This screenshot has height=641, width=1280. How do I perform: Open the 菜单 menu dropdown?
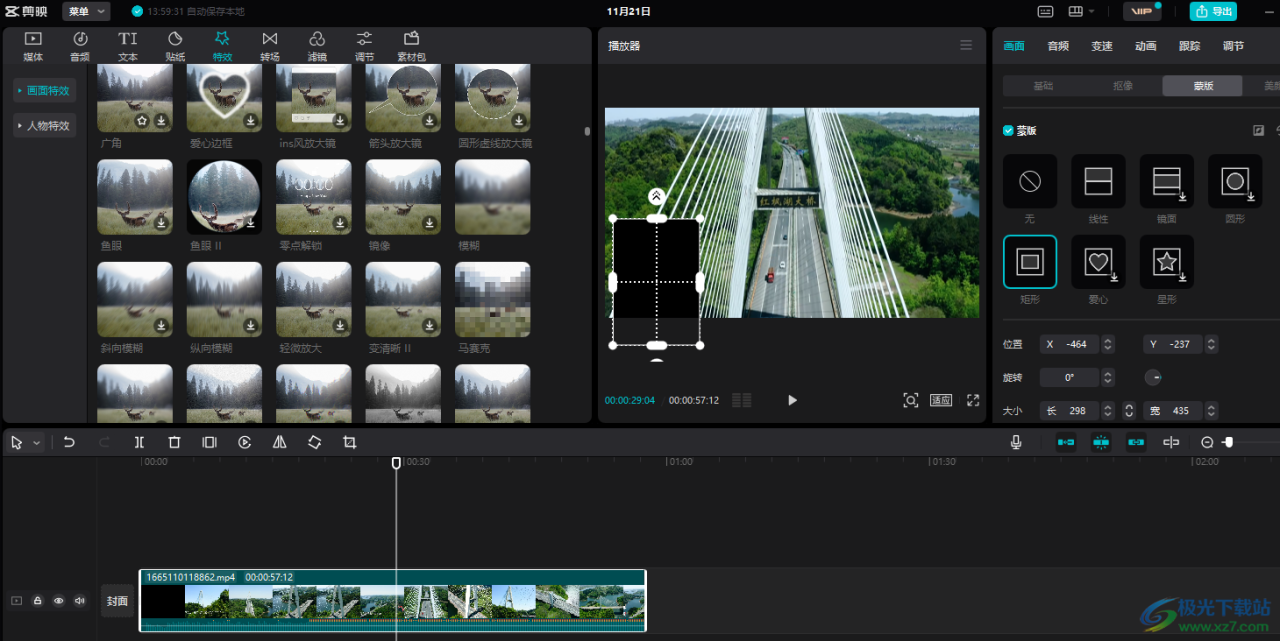[x=86, y=11]
